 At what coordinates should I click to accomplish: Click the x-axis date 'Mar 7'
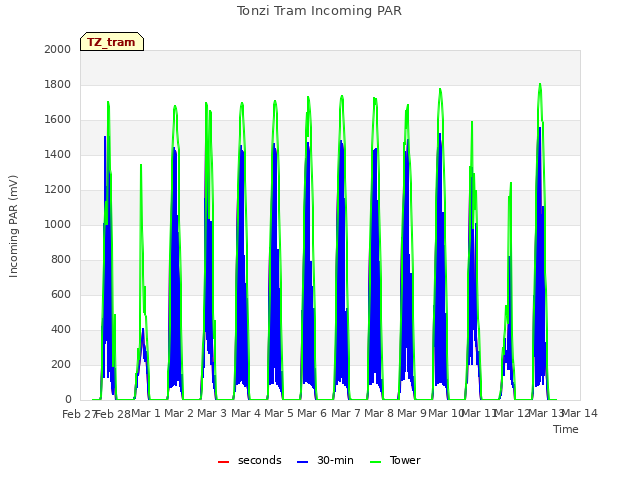tap(346, 413)
